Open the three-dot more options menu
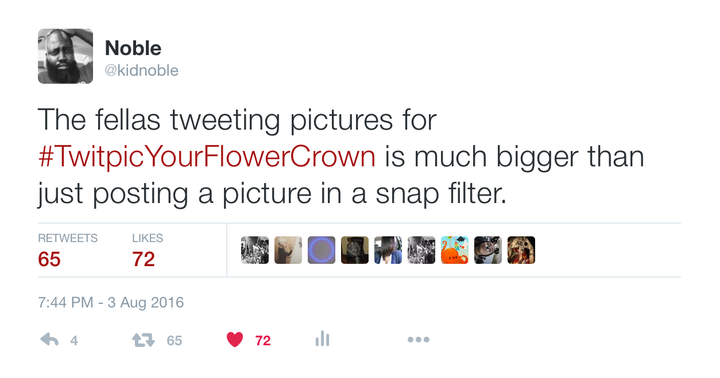The height and width of the screenshot is (378, 720). (x=418, y=340)
